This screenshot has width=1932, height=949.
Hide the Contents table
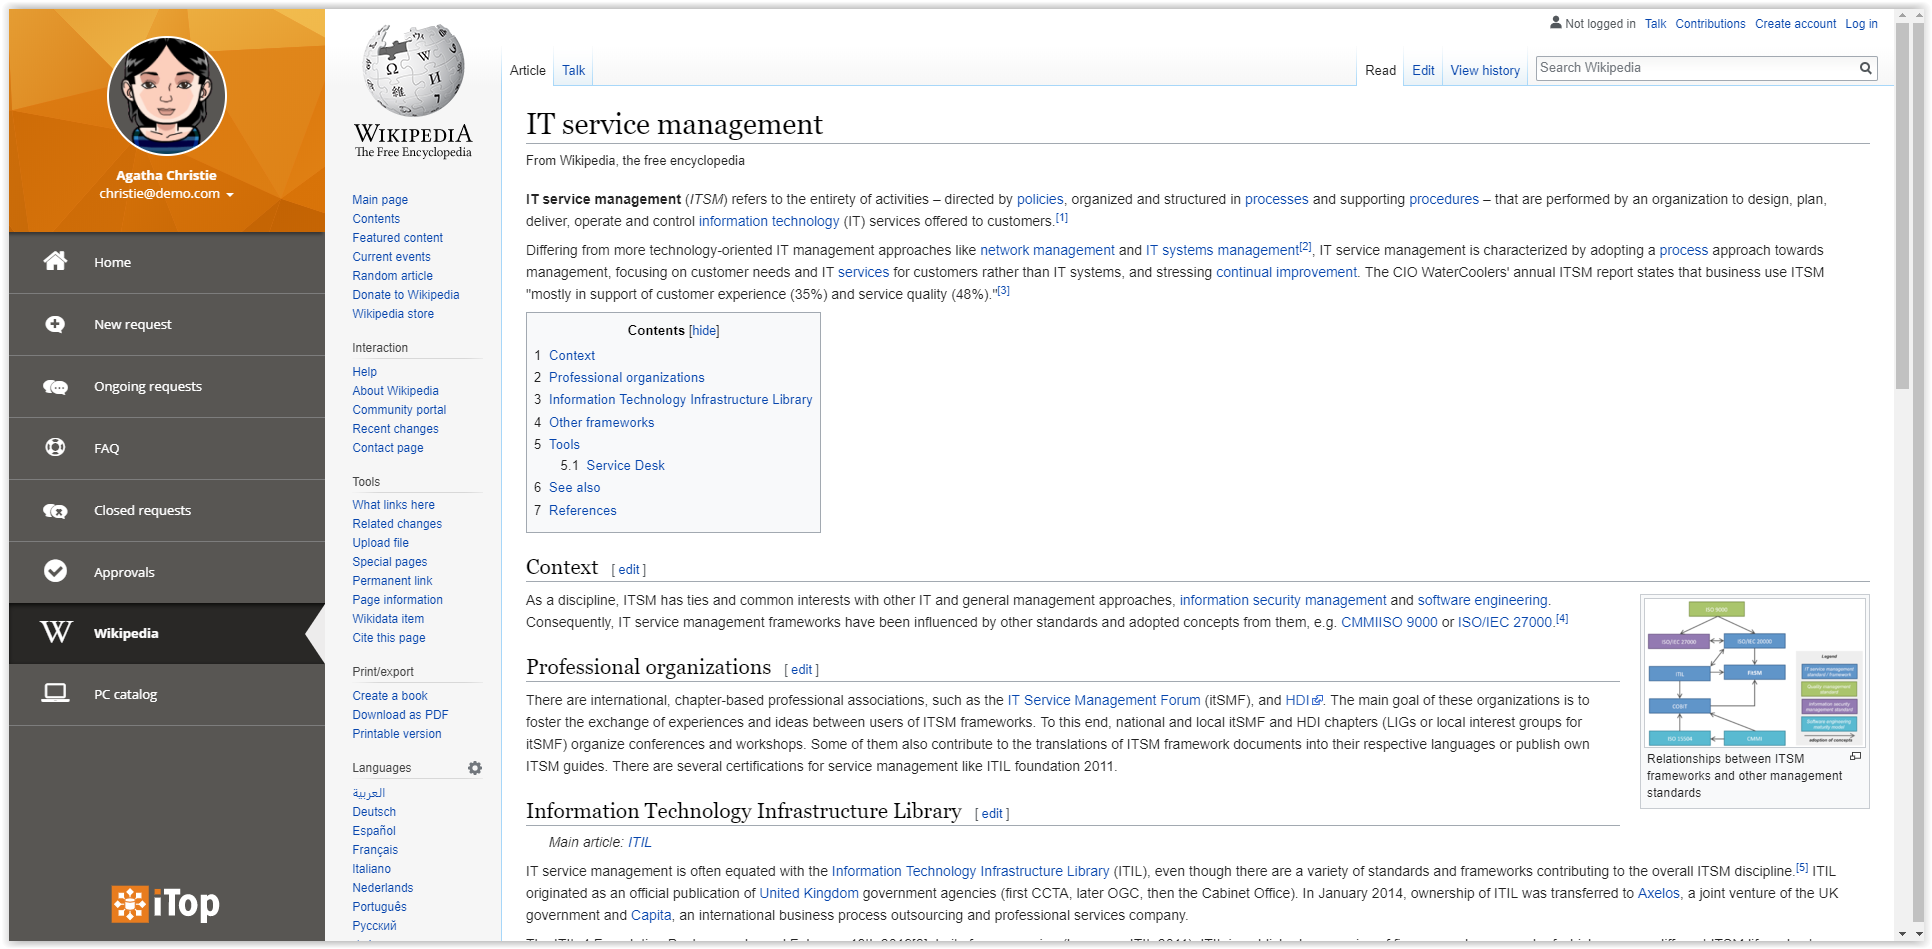pyautogui.click(x=704, y=331)
